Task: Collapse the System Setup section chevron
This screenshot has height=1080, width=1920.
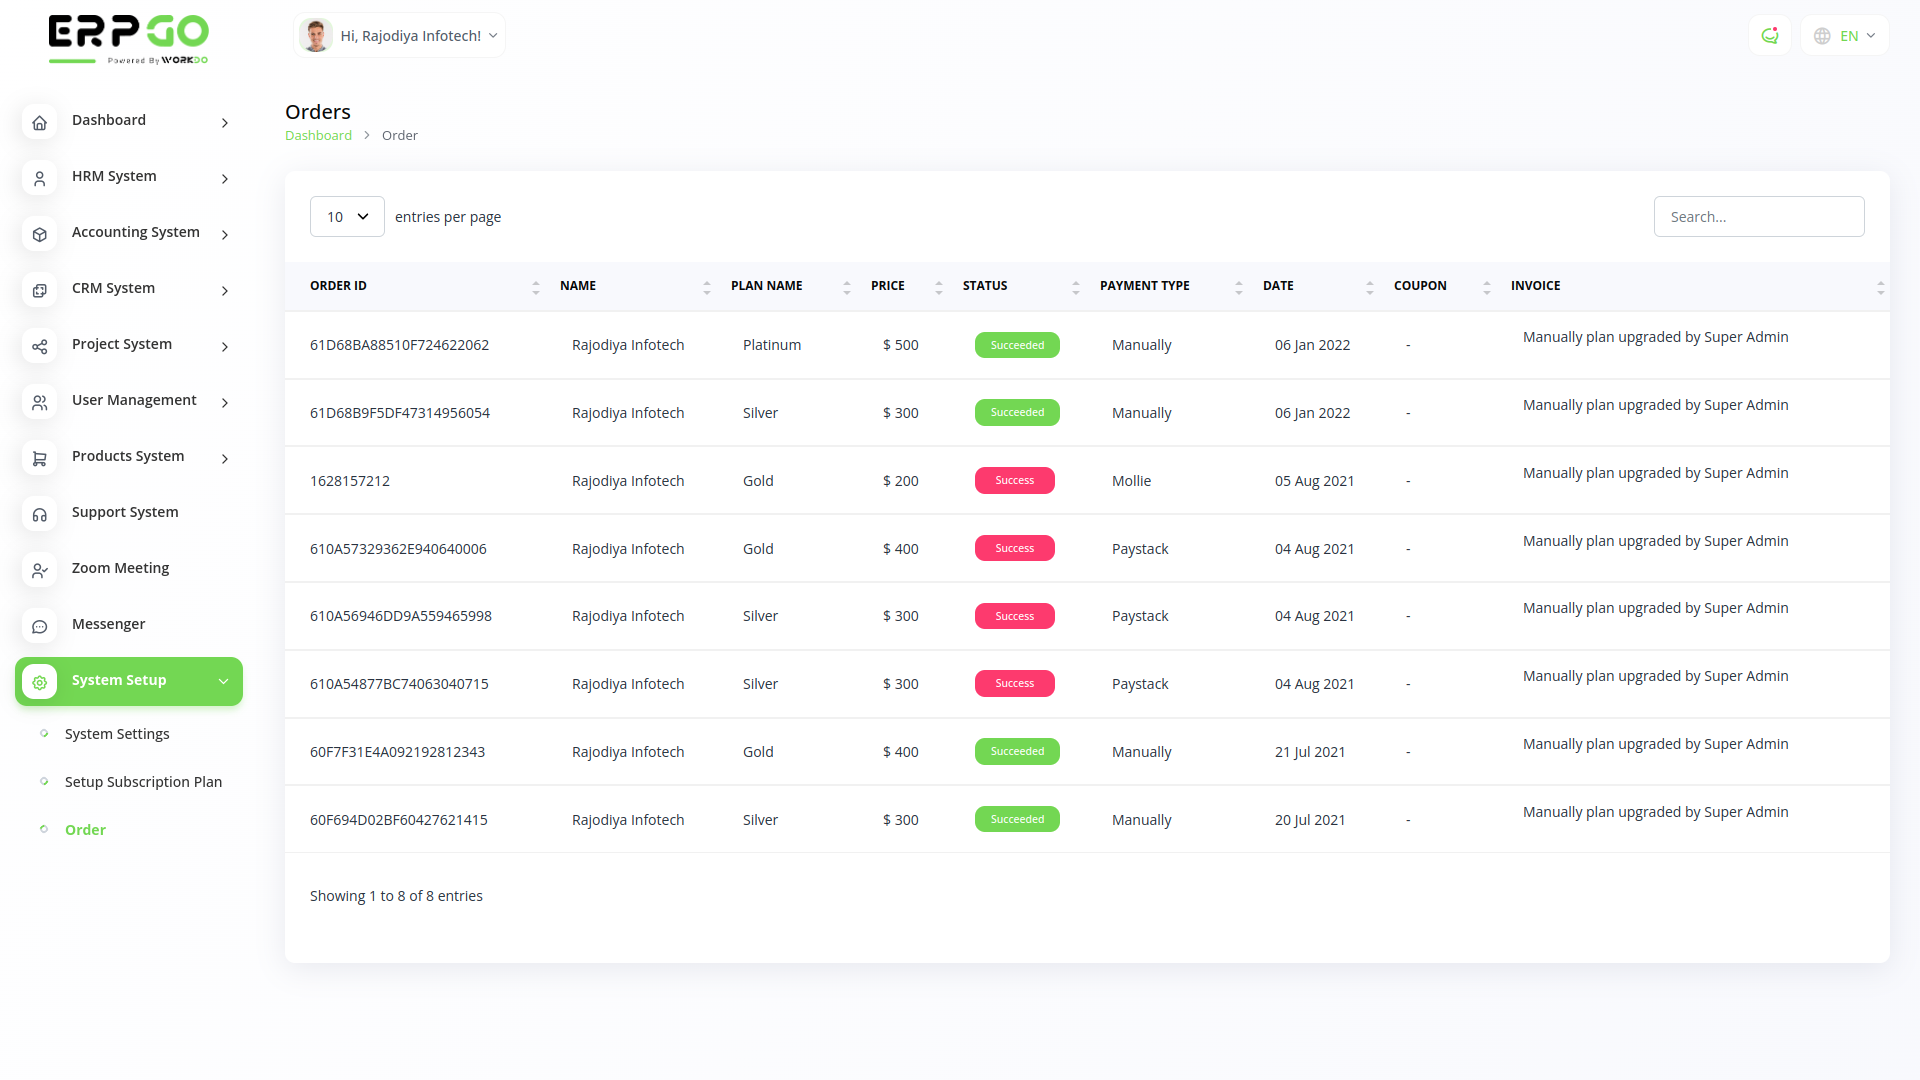Action: [x=223, y=681]
